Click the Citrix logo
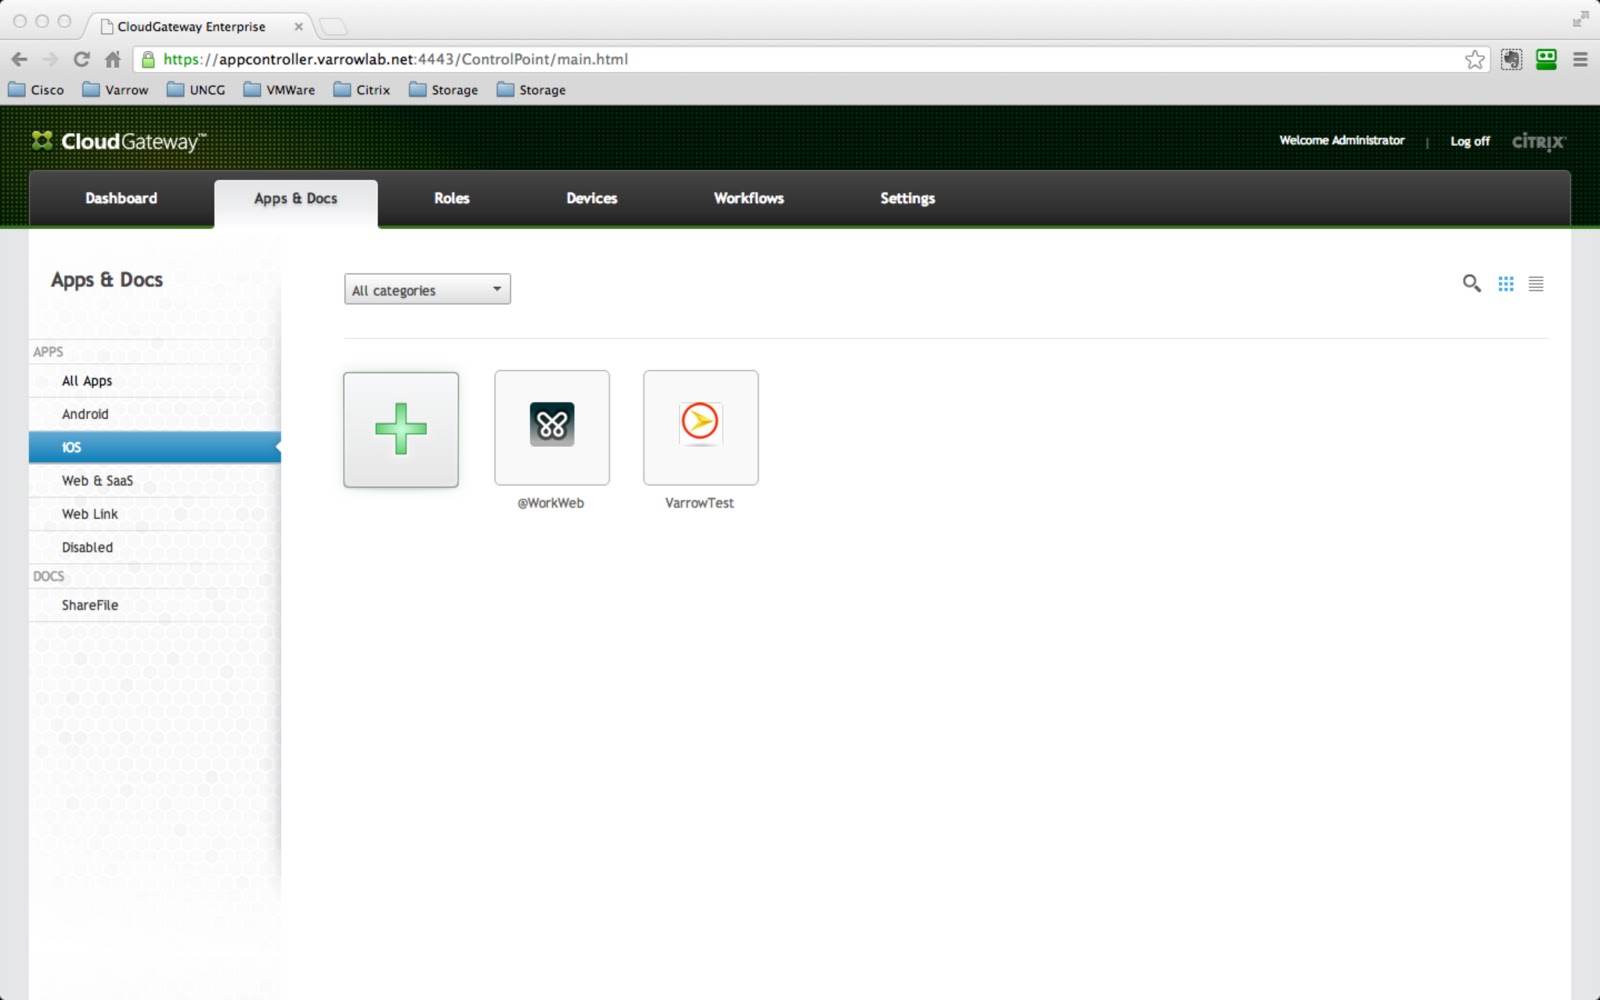The image size is (1600, 1000). coord(1539,141)
